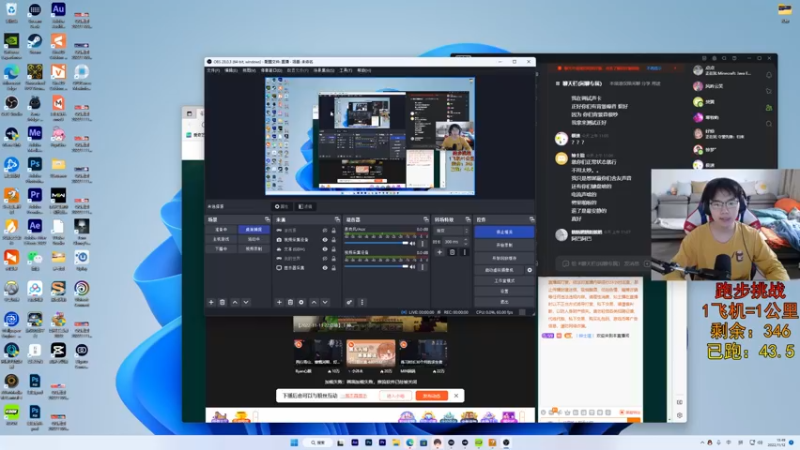
Task: Open the Tools menu in OBS
Action: (x=346, y=70)
